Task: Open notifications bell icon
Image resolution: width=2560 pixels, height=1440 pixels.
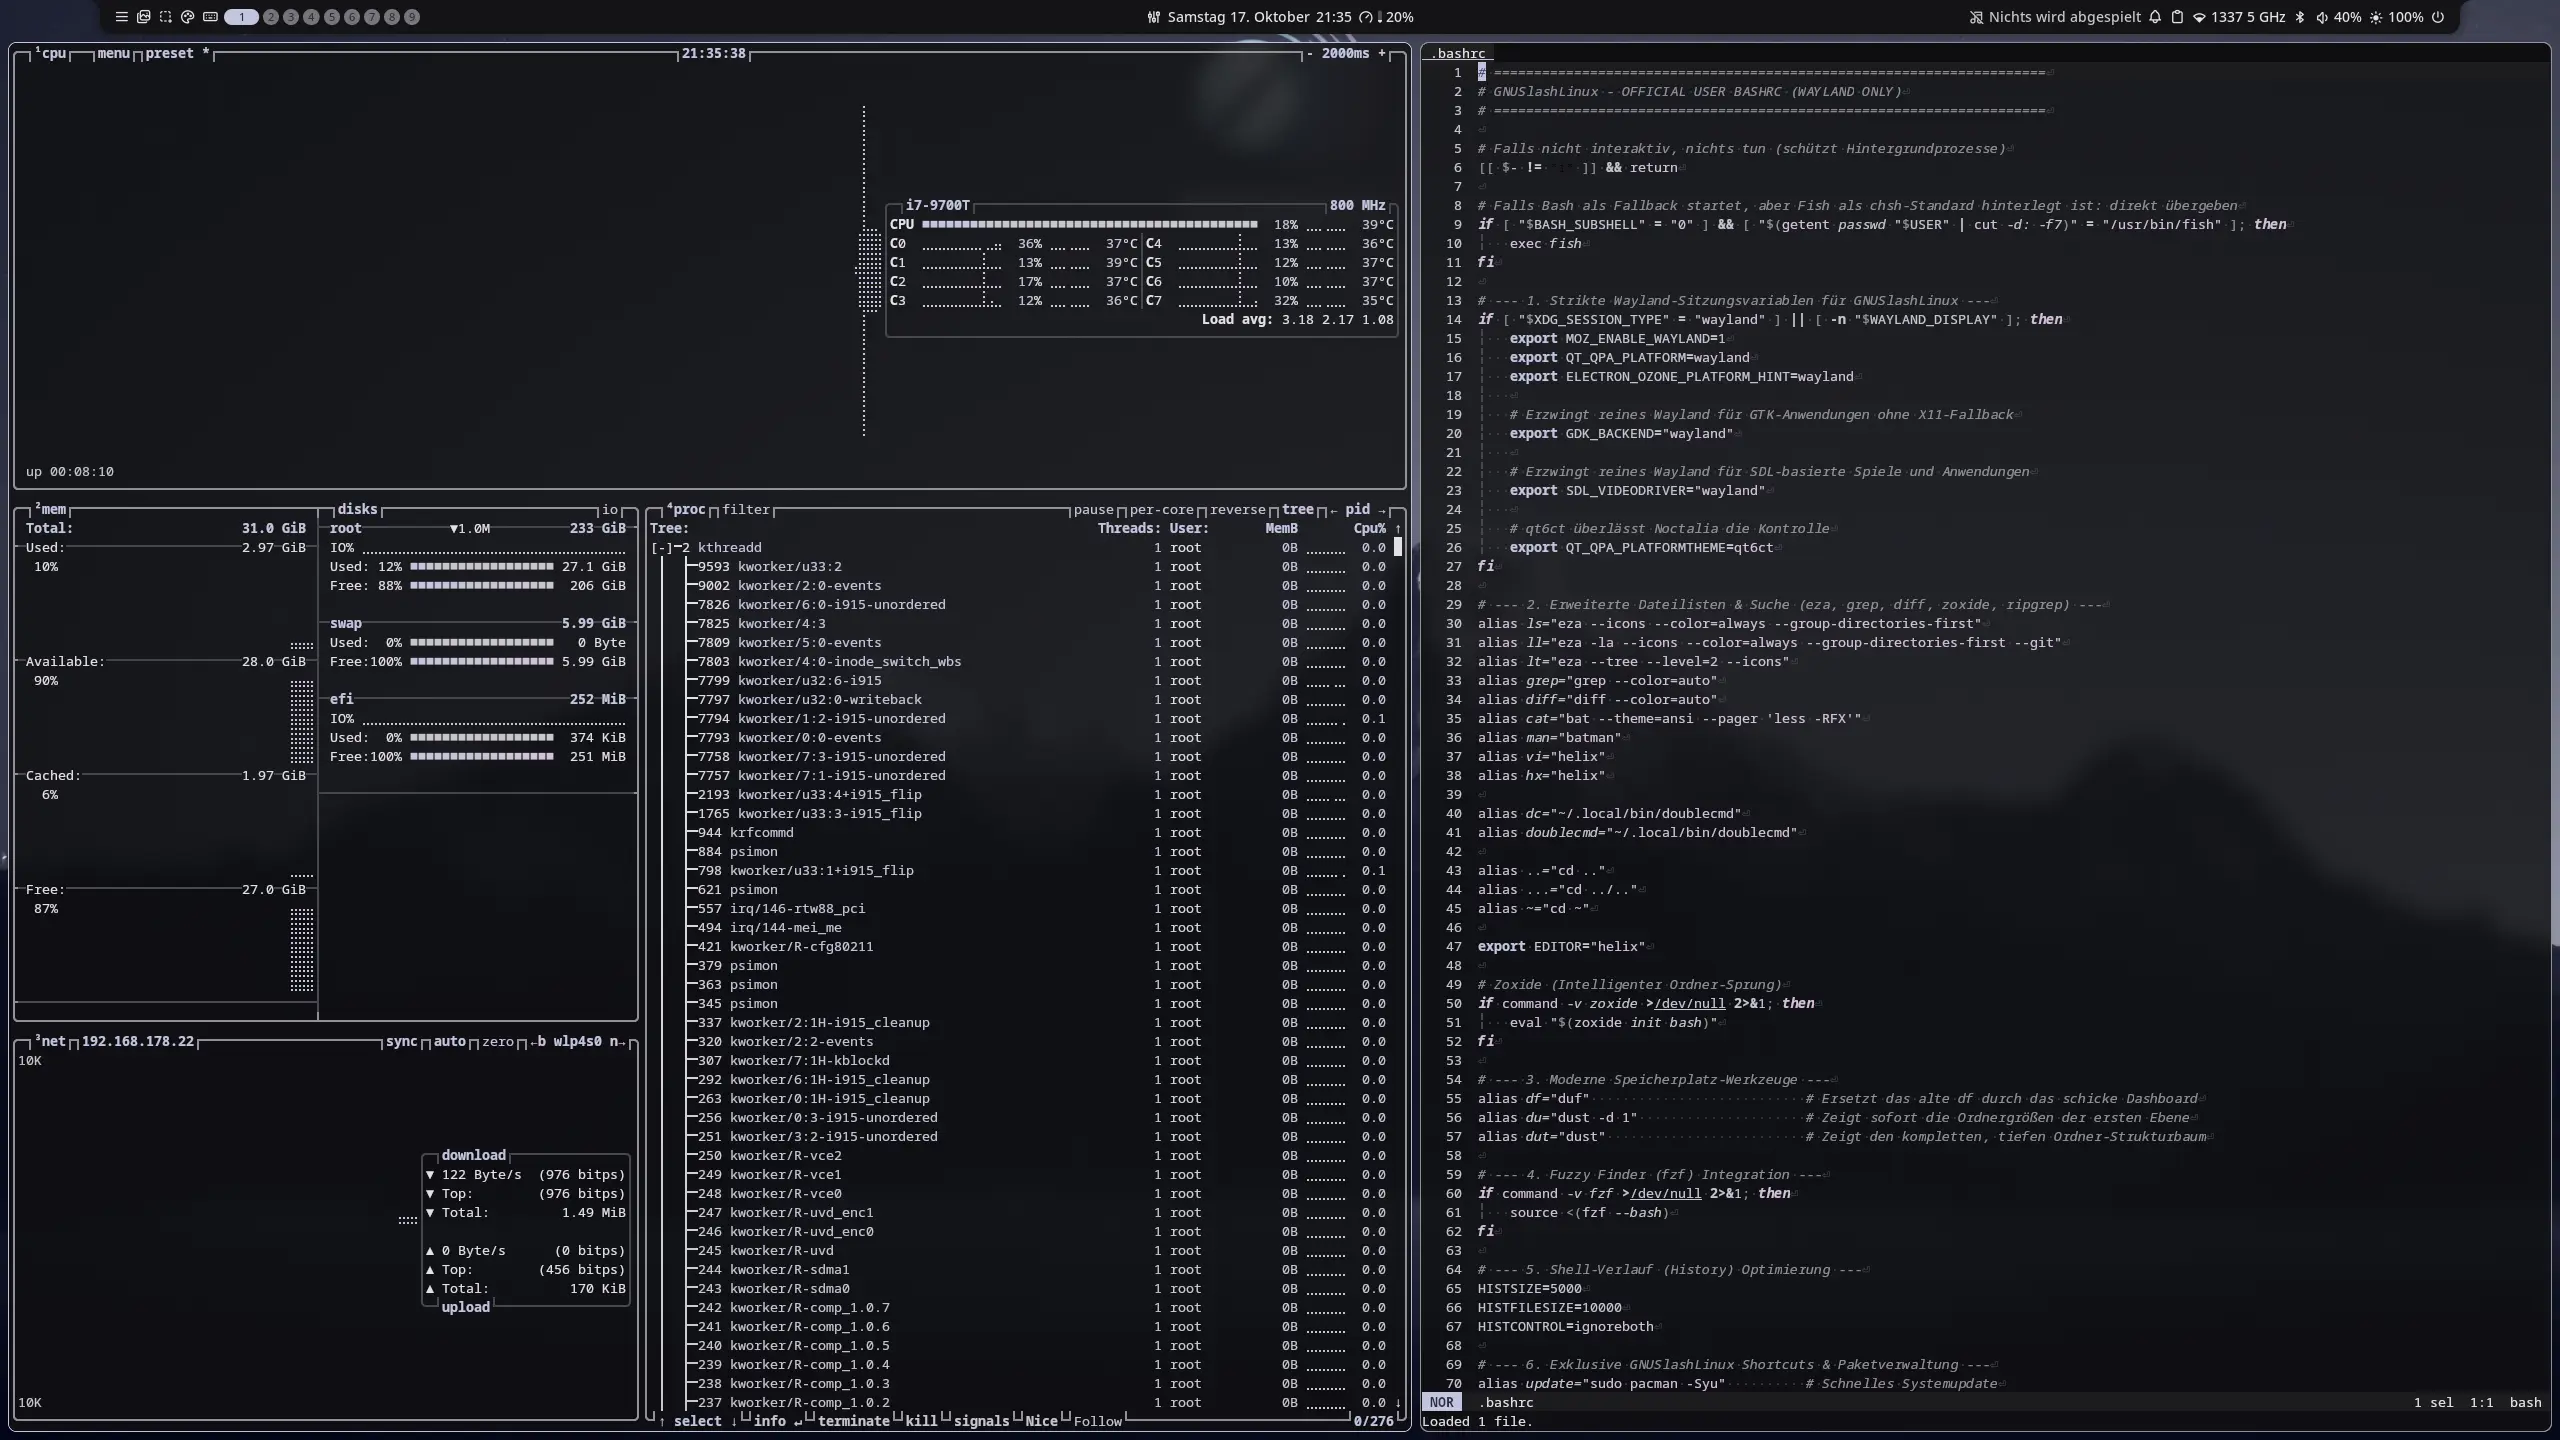Action: point(2155,17)
